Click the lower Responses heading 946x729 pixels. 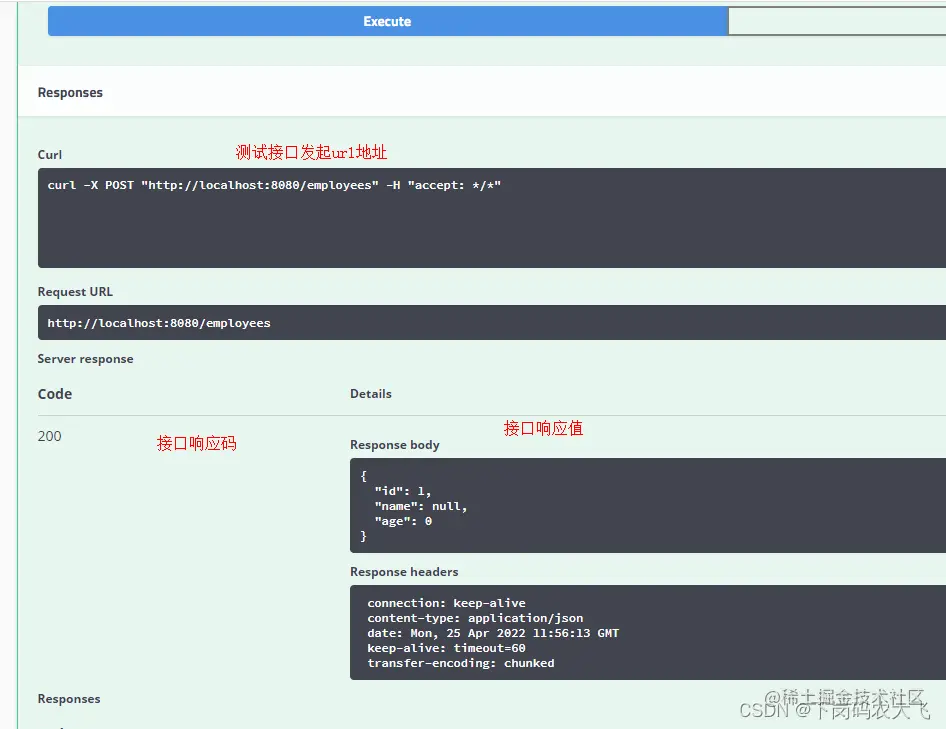coord(69,699)
